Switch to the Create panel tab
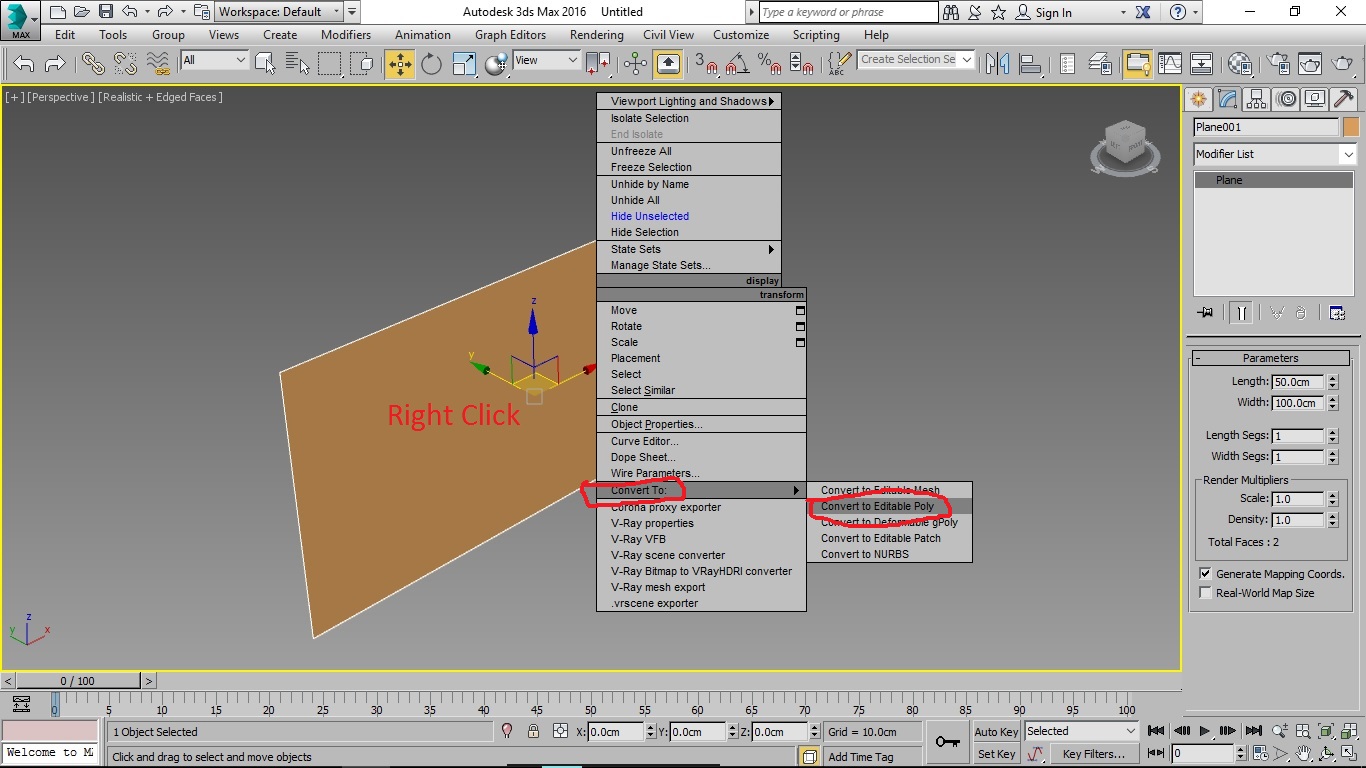 point(1198,99)
